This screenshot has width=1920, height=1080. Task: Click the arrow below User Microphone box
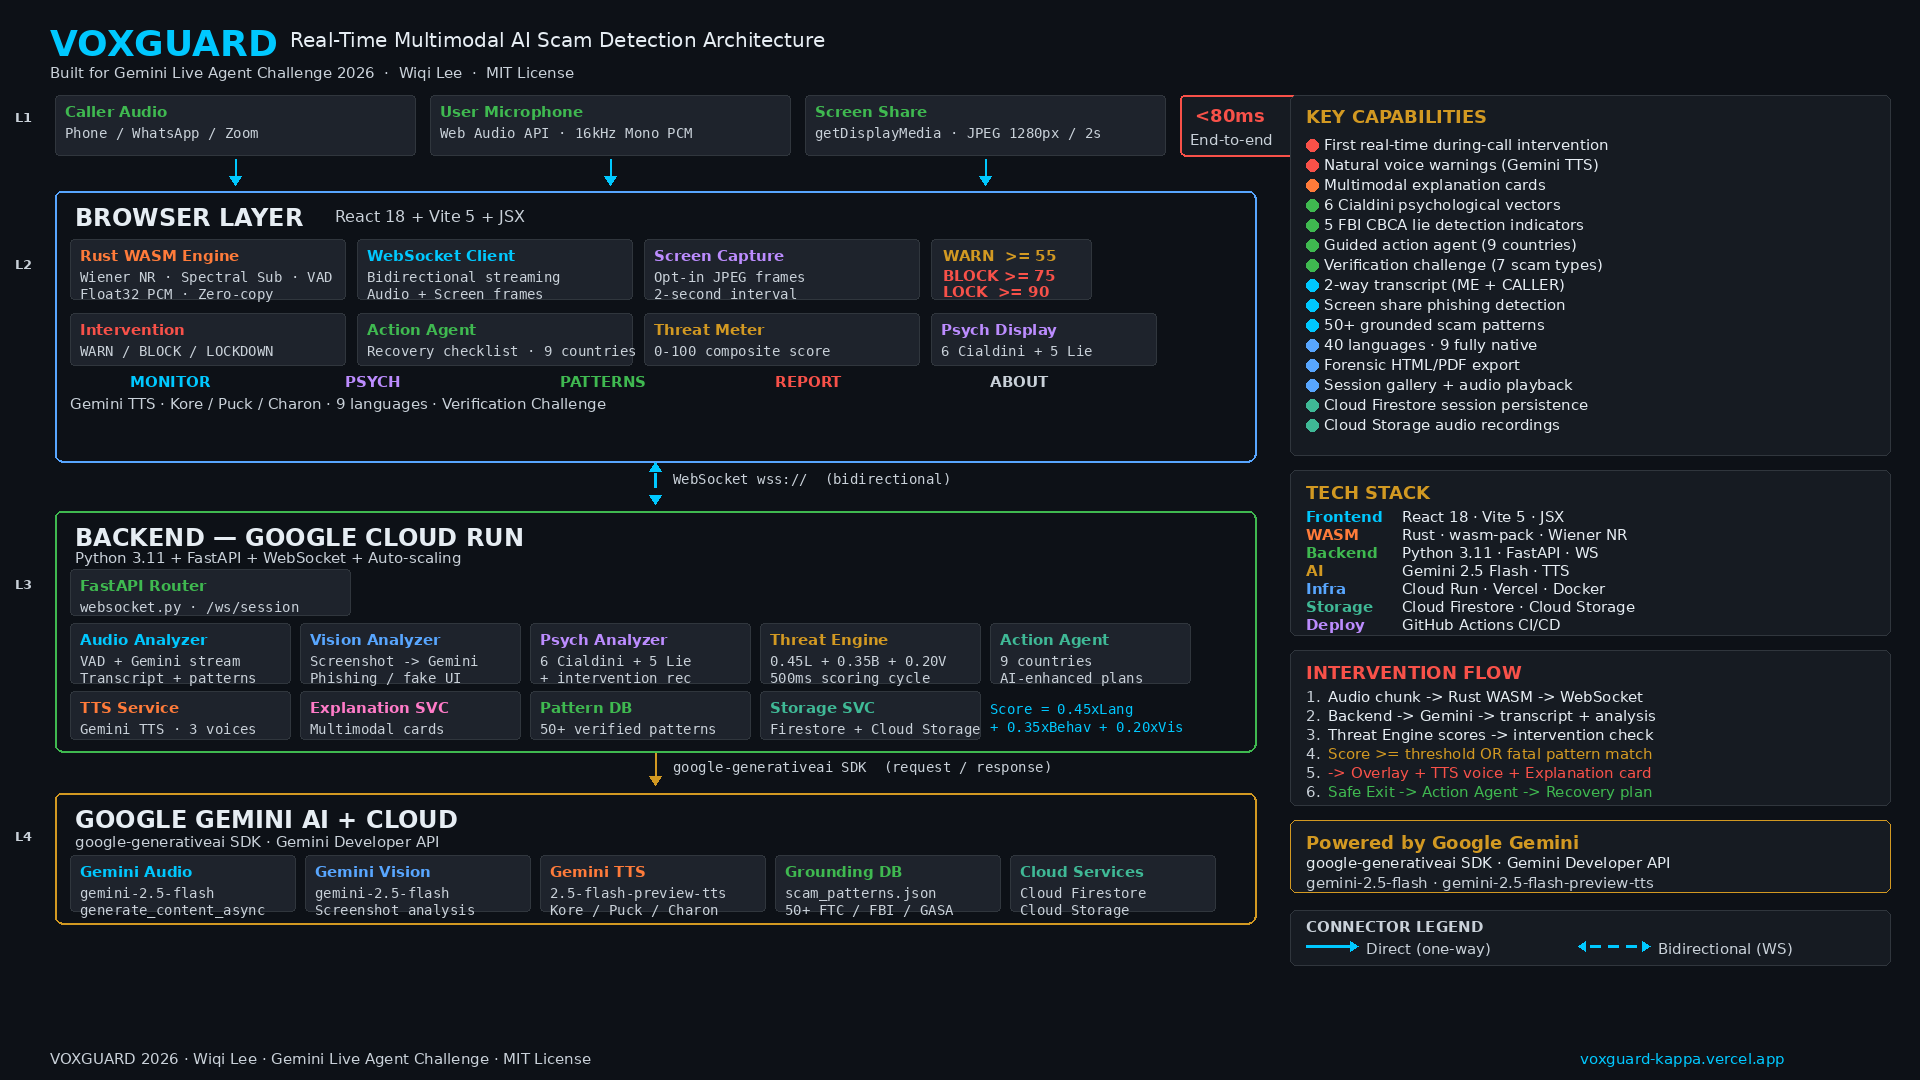610,172
